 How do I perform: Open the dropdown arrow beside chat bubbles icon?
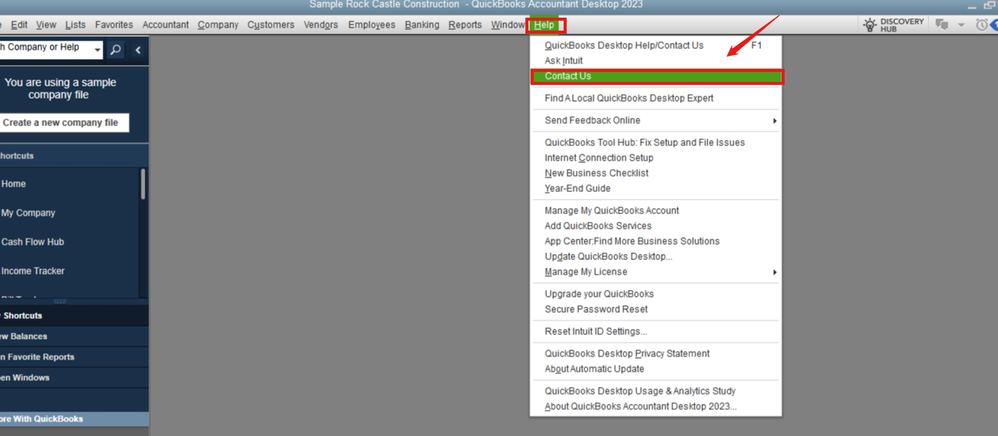pos(961,25)
